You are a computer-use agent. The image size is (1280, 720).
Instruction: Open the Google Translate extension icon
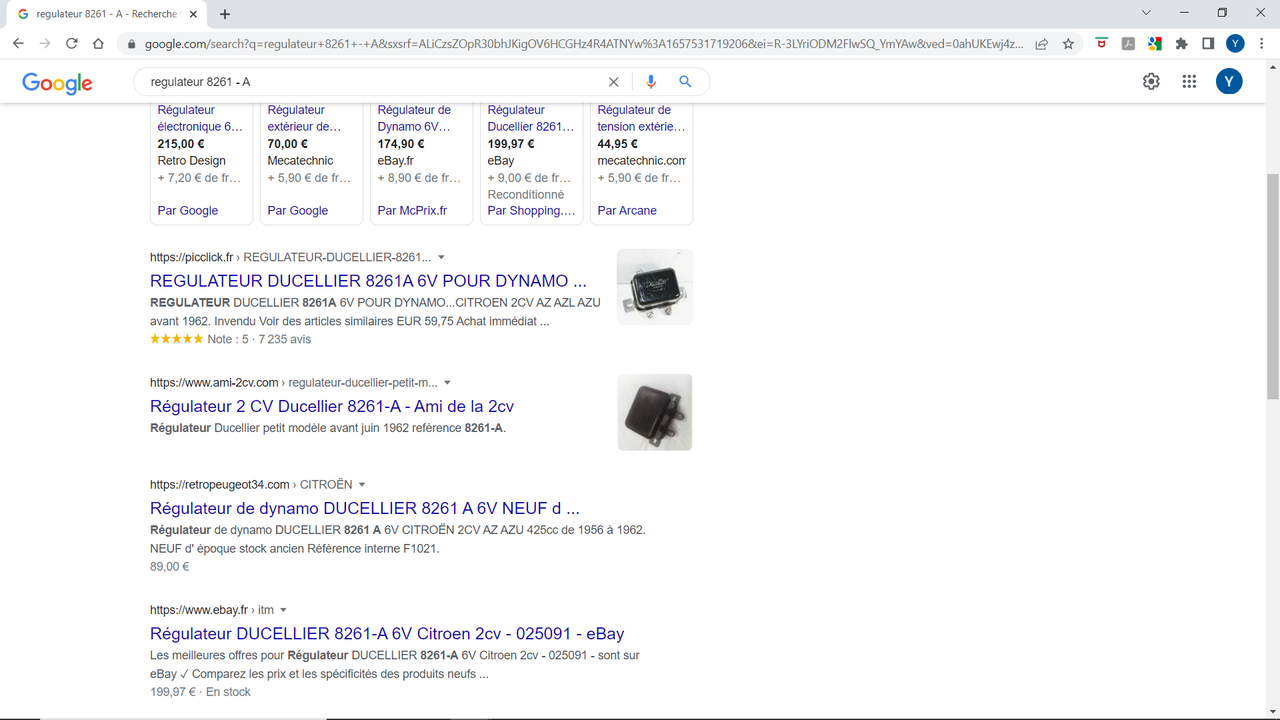point(1155,44)
